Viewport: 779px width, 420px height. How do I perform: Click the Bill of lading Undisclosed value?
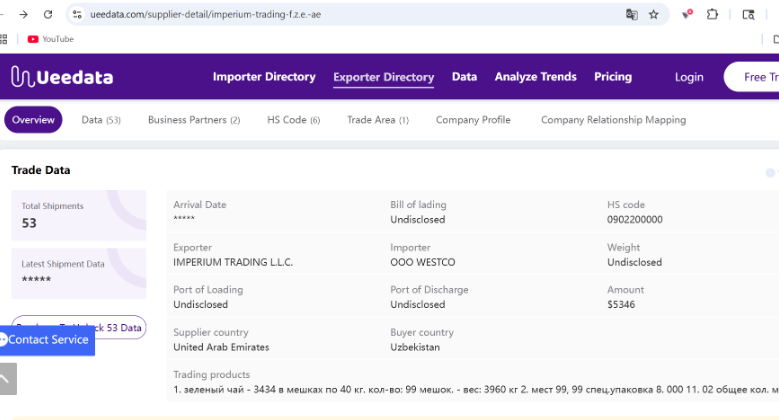pos(417,219)
